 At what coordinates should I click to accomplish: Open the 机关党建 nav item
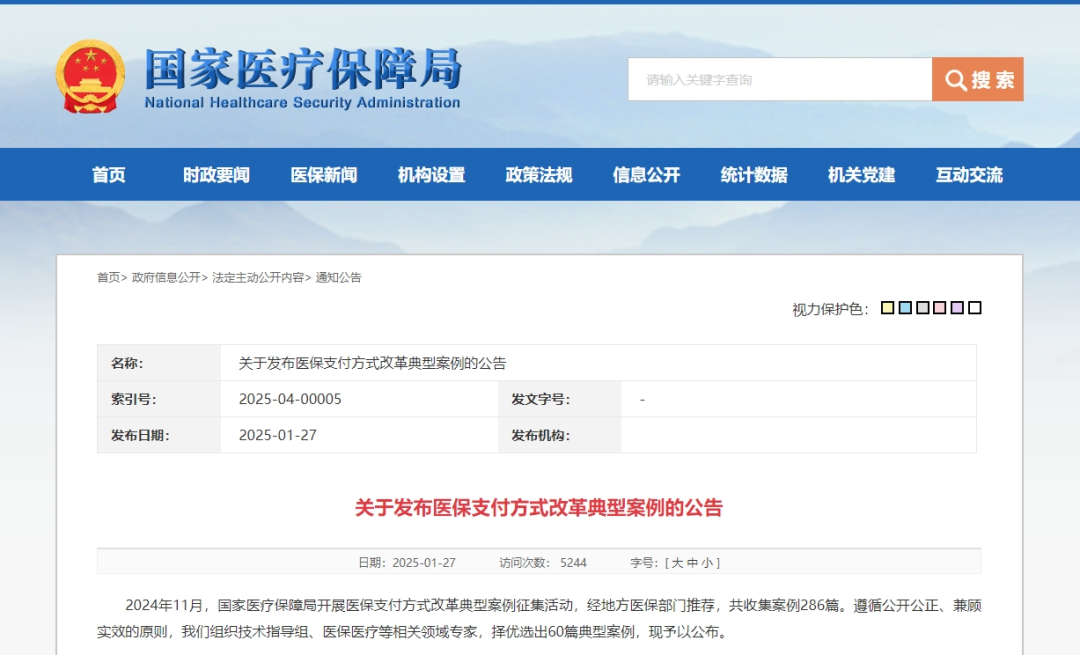[x=861, y=175]
